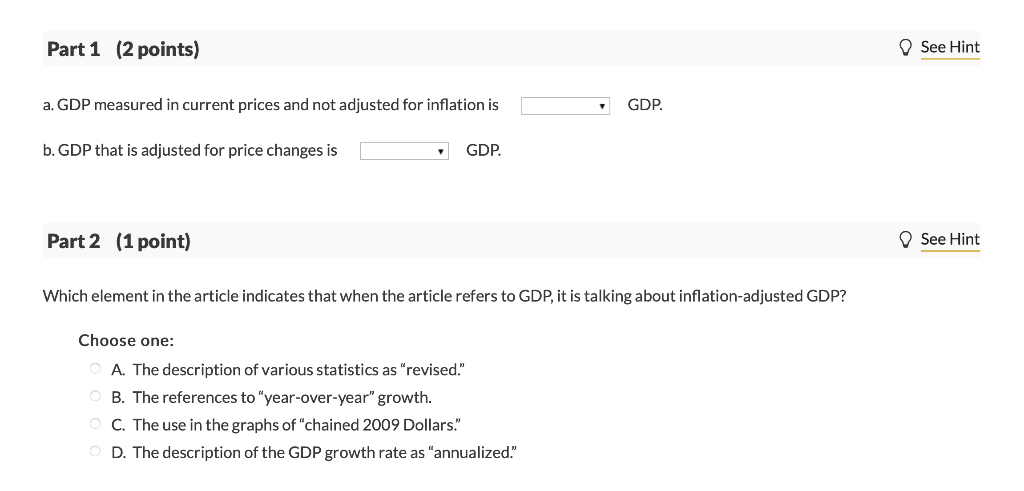Open See Hint link for Part 2
Screen dimensions: 1024x491
pyautogui.click(x=950, y=239)
